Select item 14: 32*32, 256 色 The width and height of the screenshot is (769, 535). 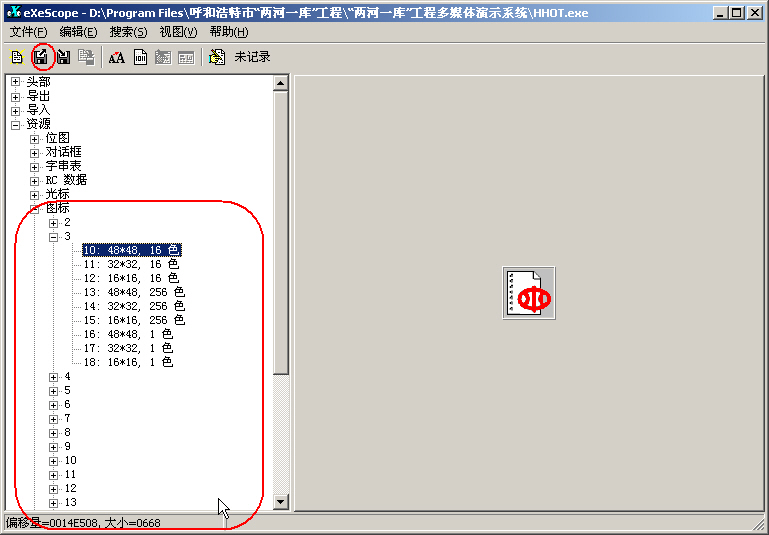(134, 306)
